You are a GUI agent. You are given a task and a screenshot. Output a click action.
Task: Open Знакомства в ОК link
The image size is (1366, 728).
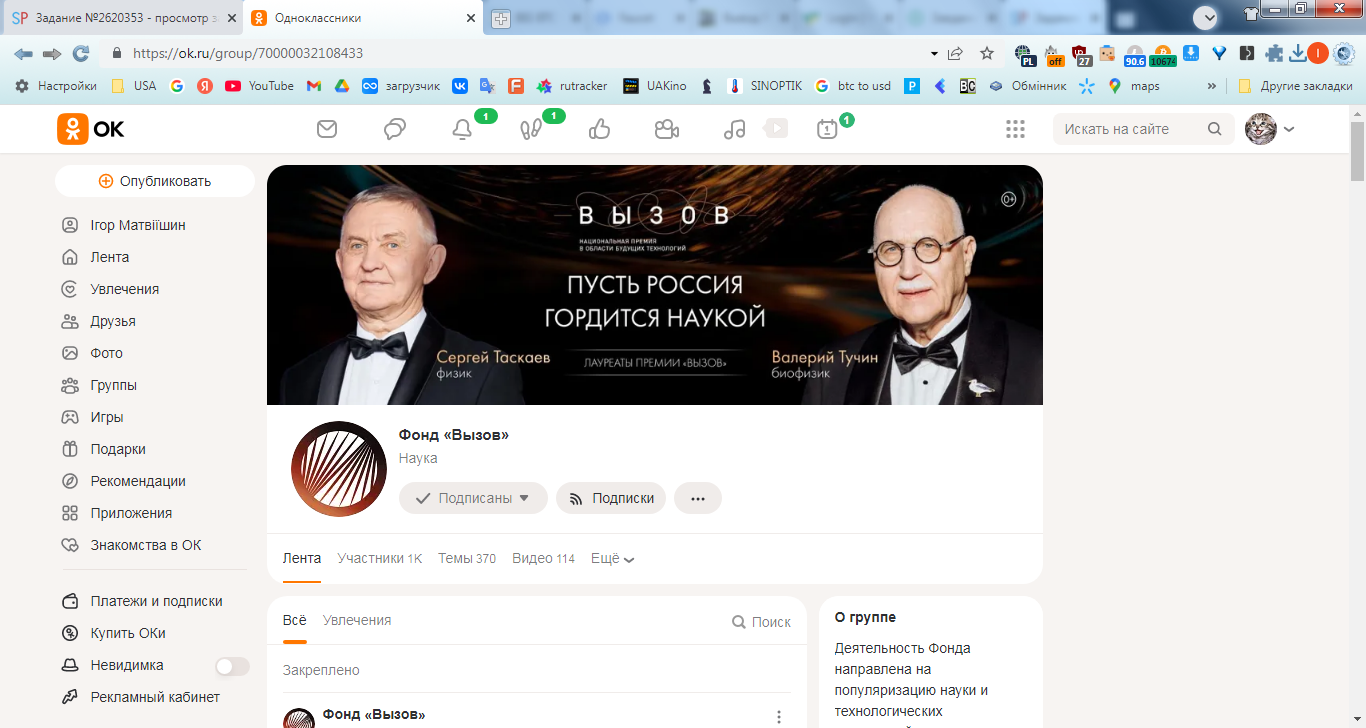tap(146, 545)
